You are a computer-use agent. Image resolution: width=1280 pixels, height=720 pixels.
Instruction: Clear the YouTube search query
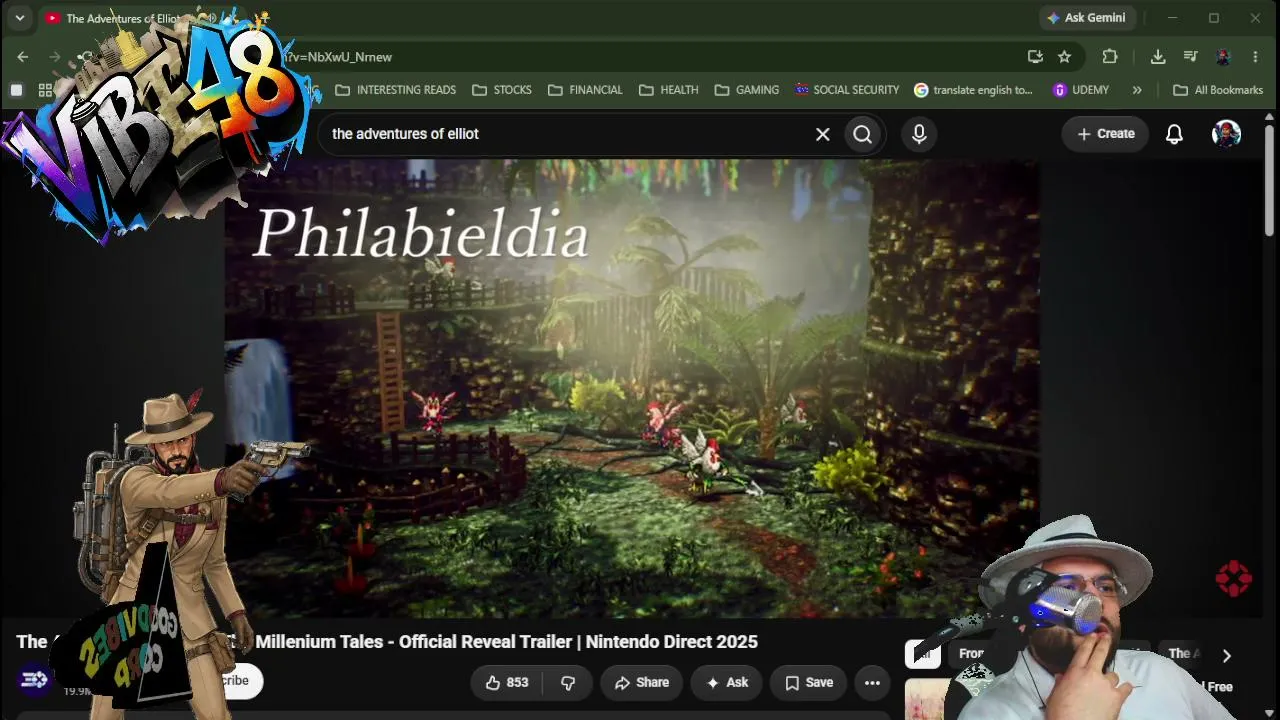pos(823,134)
